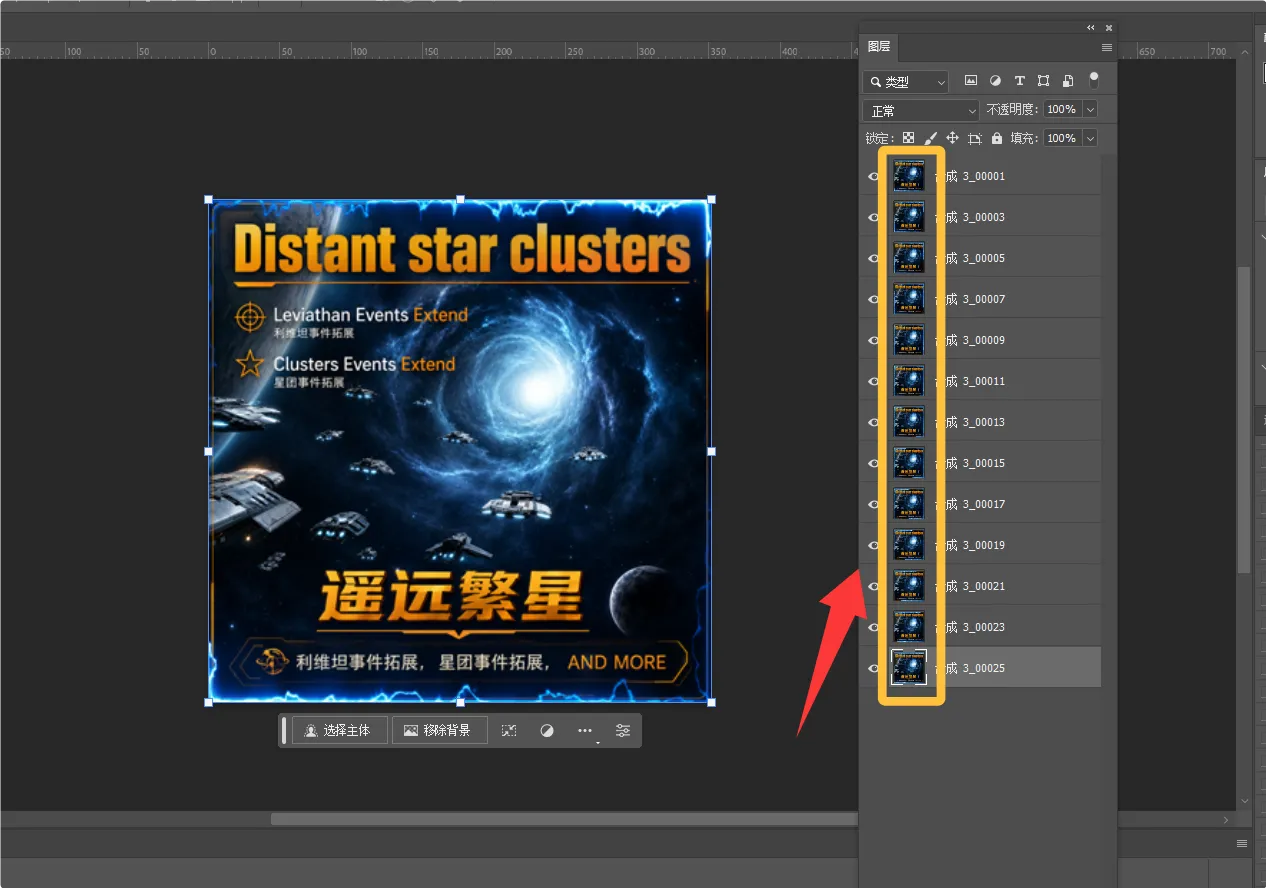Open the 类型 filter type dropdown

(x=906, y=82)
